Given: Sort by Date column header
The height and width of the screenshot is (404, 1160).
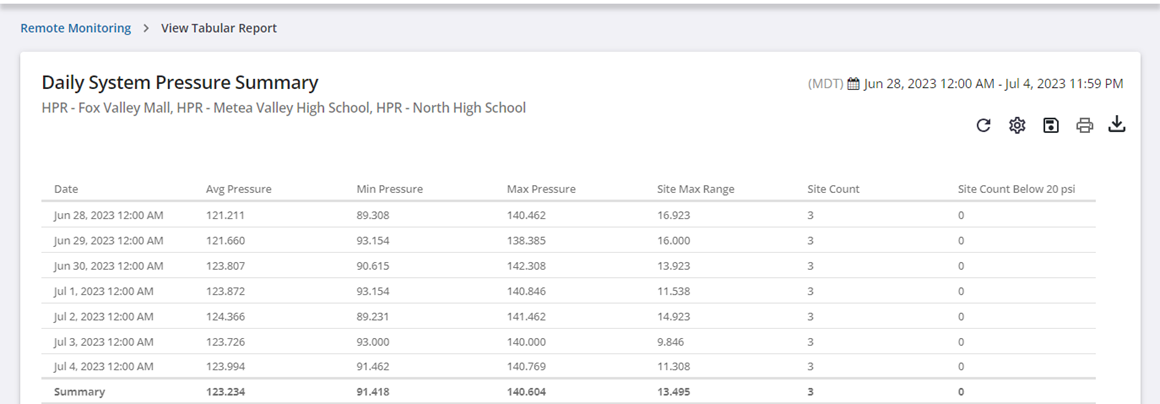Looking at the screenshot, I should point(66,189).
